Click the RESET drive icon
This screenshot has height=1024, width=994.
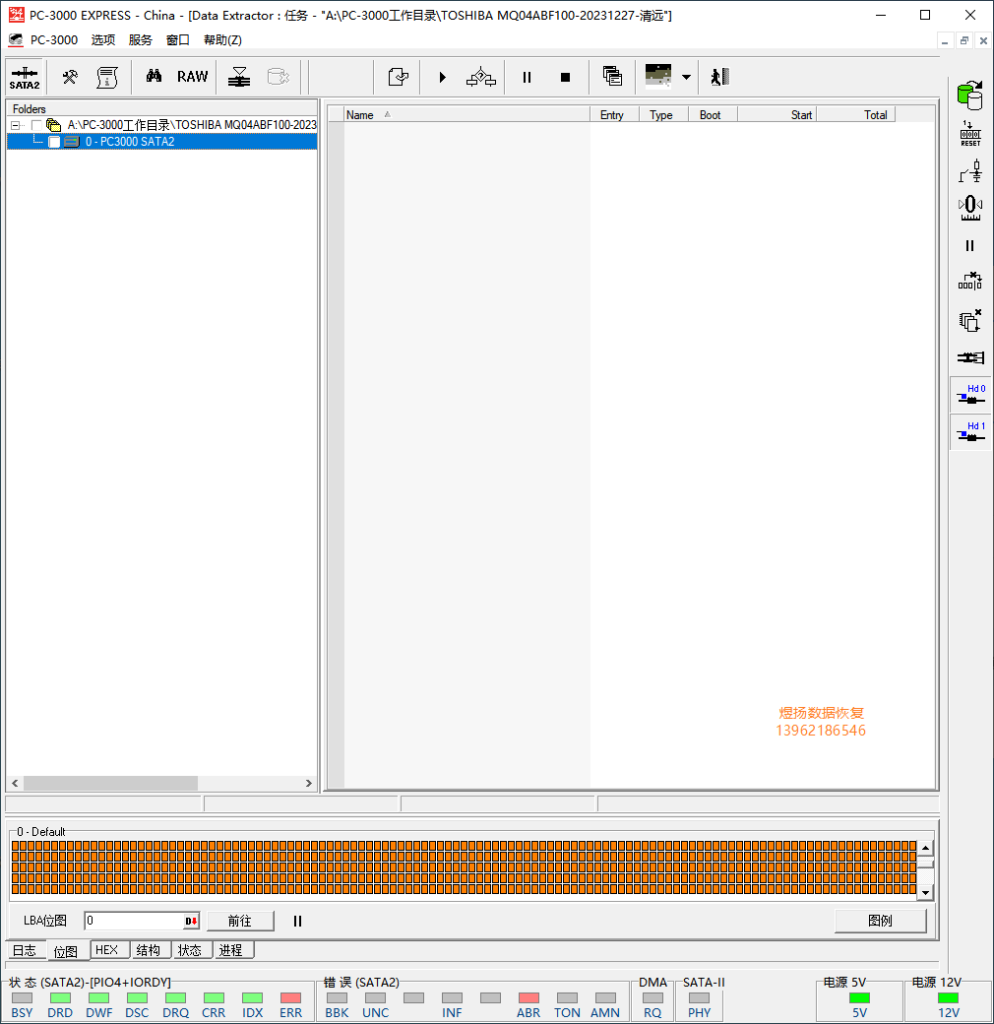970,134
